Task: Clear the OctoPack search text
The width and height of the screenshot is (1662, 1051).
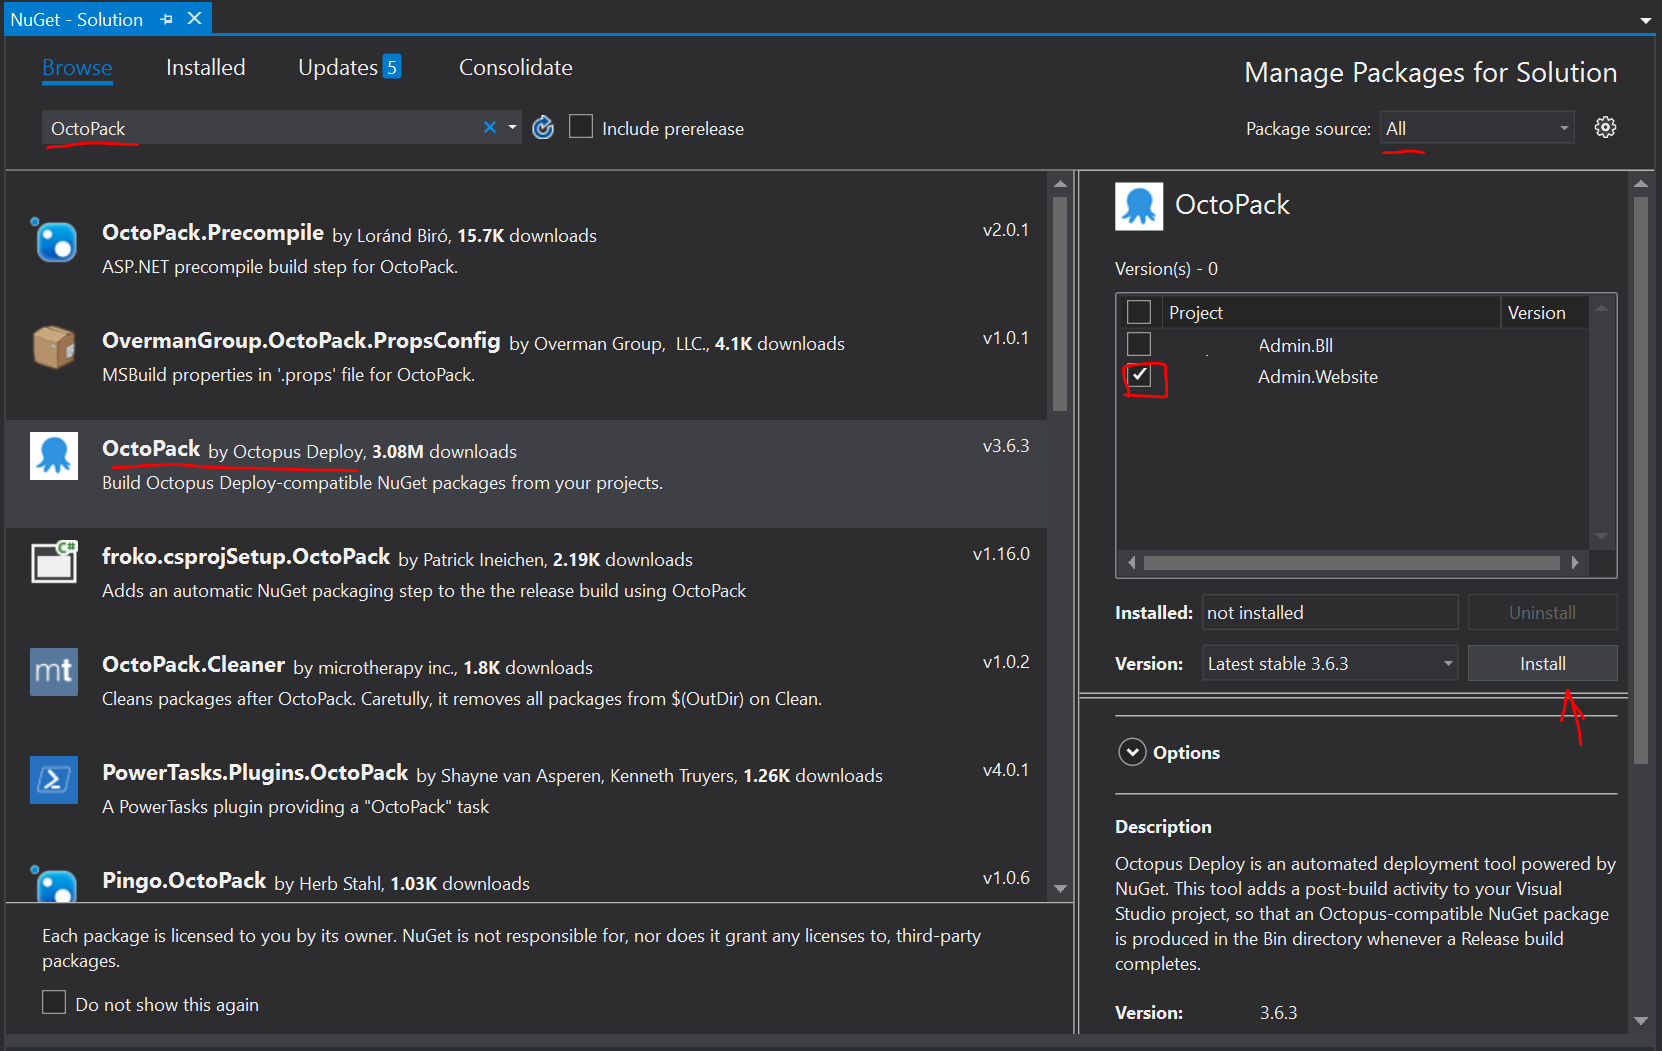Action: click(x=490, y=127)
